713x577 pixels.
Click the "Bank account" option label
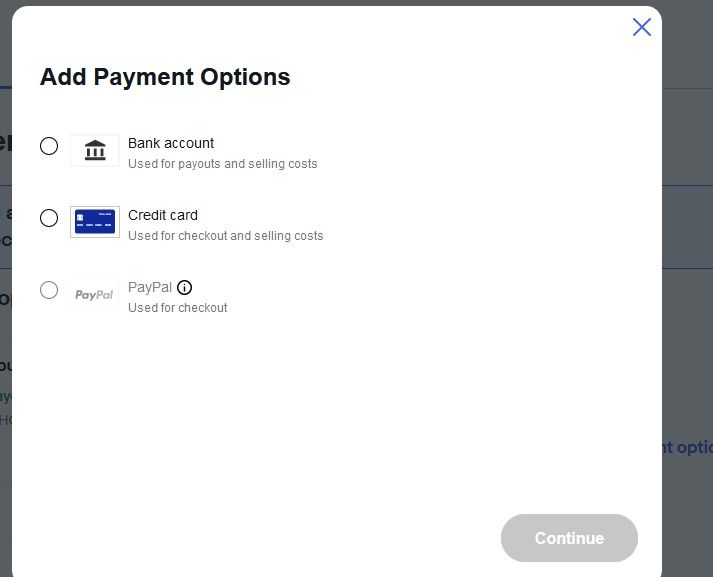click(x=171, y=143)
